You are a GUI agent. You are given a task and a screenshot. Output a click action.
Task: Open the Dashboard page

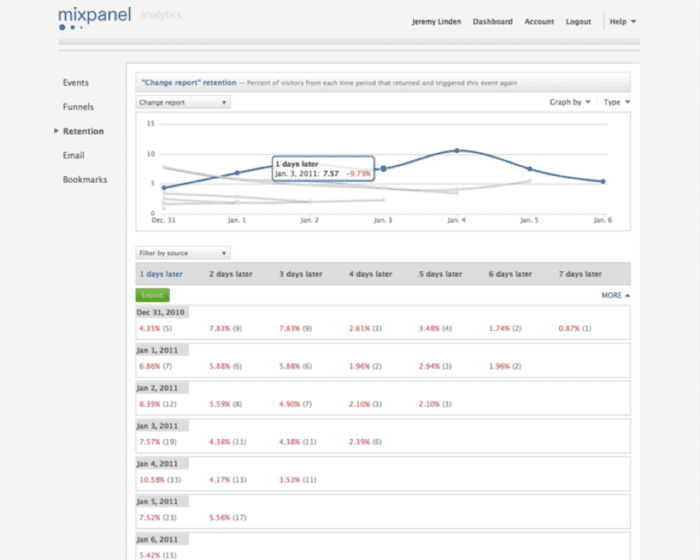[492, 22]
